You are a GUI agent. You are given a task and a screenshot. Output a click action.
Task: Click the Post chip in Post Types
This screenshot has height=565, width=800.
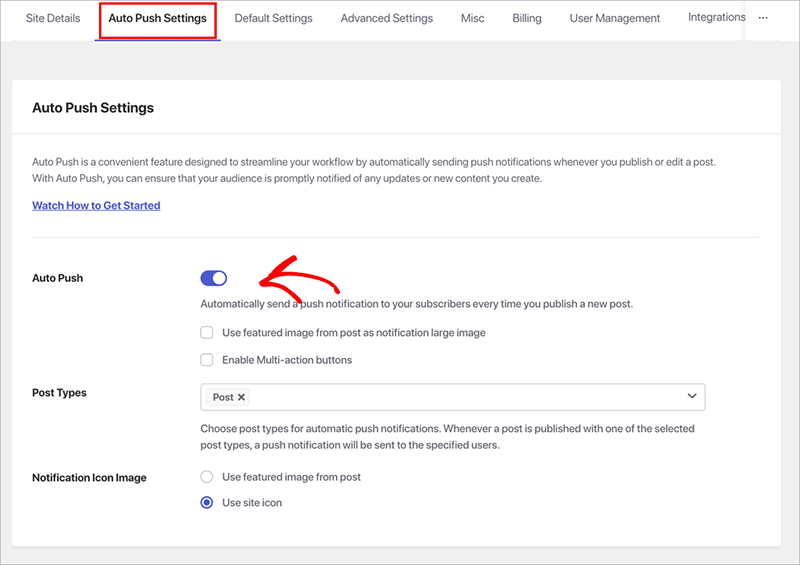tap(223, 397)
